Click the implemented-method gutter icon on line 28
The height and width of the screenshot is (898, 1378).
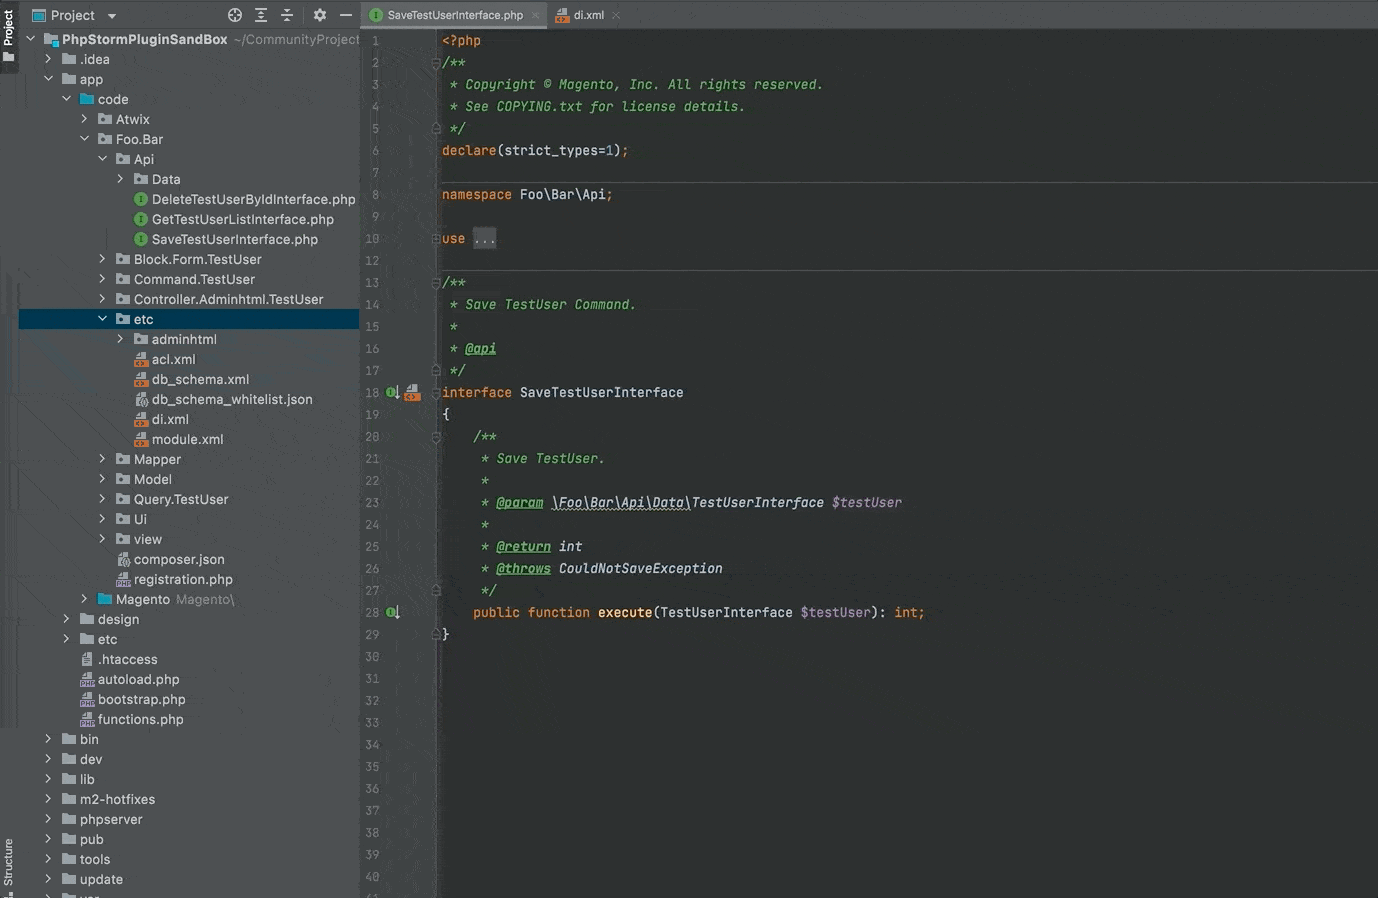(392, 613)
